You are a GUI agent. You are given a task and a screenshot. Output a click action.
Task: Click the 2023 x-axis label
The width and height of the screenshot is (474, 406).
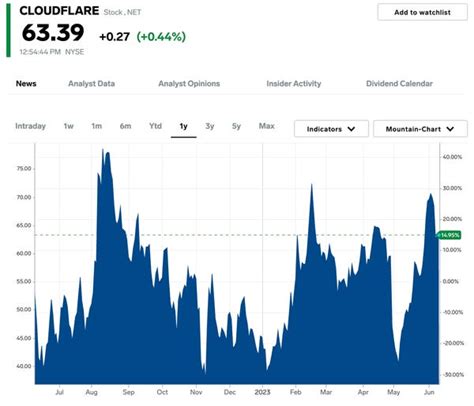tap(262, 392)
